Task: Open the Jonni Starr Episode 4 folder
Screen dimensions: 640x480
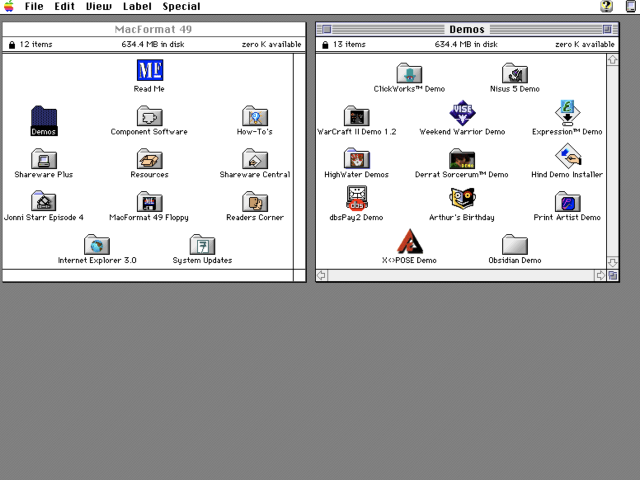Action: click(44, 201)
